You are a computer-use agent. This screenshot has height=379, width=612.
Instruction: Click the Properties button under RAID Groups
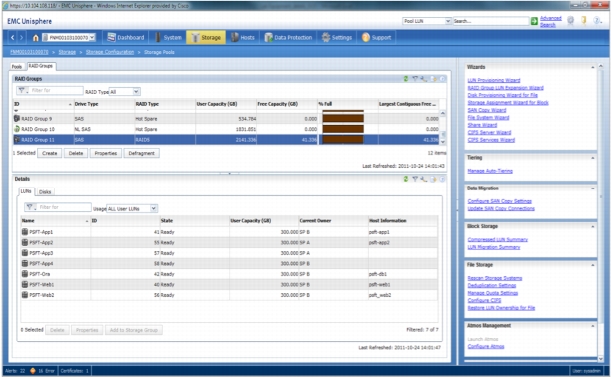pos(106,153)
